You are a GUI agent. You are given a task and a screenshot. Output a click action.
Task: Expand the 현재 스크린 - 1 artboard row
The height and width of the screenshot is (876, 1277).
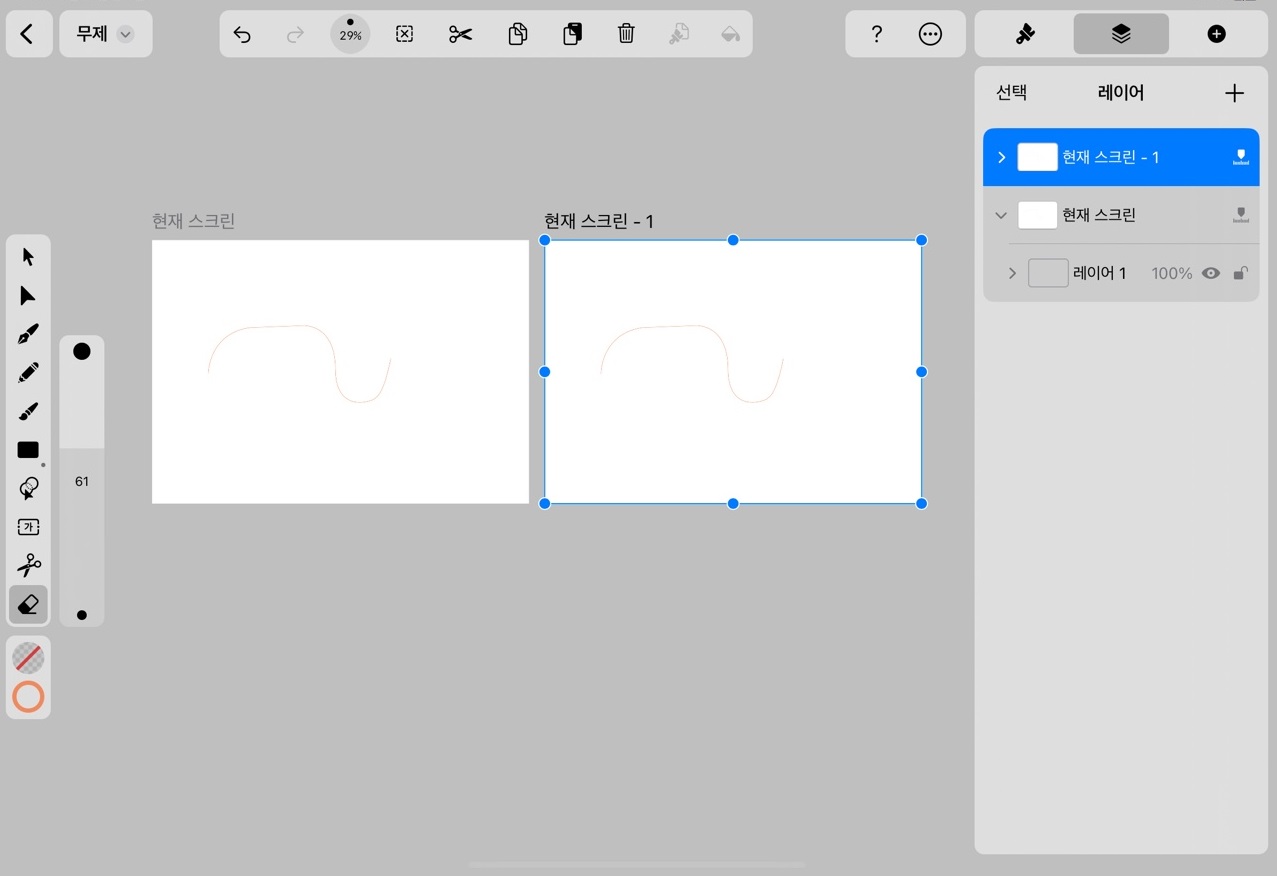pos(1002,157)
